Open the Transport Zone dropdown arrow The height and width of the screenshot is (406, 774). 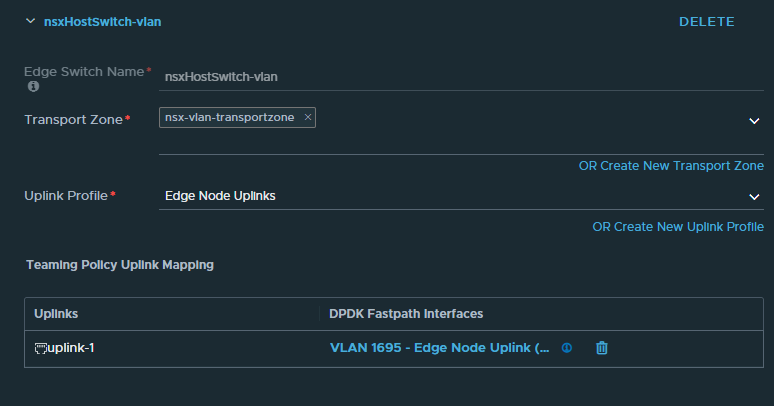pyautogui.click(x=754, y=120)
